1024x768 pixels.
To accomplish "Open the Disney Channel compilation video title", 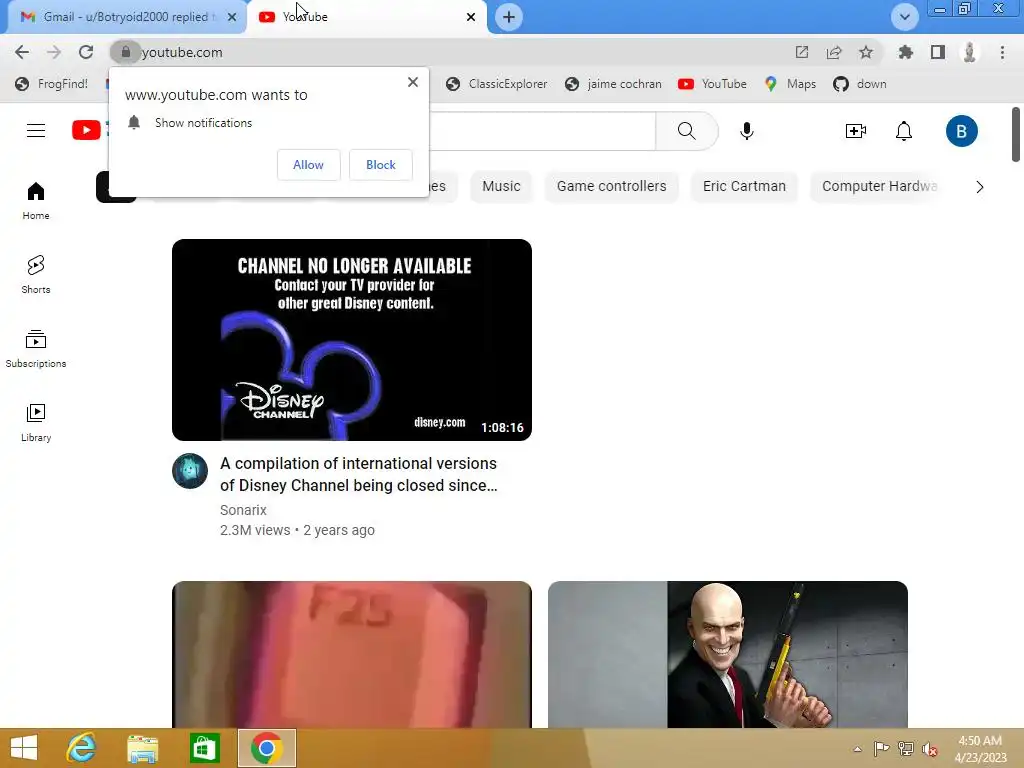I will [x=359, y=474].
